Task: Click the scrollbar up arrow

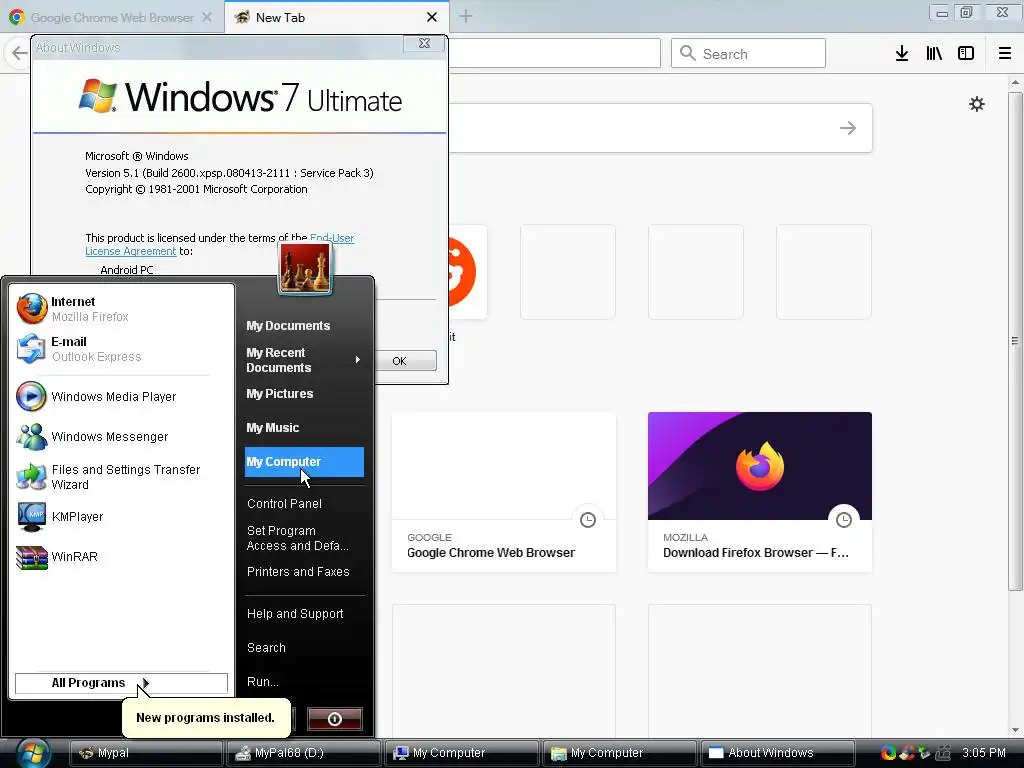Action: (x=1015, y=82)
